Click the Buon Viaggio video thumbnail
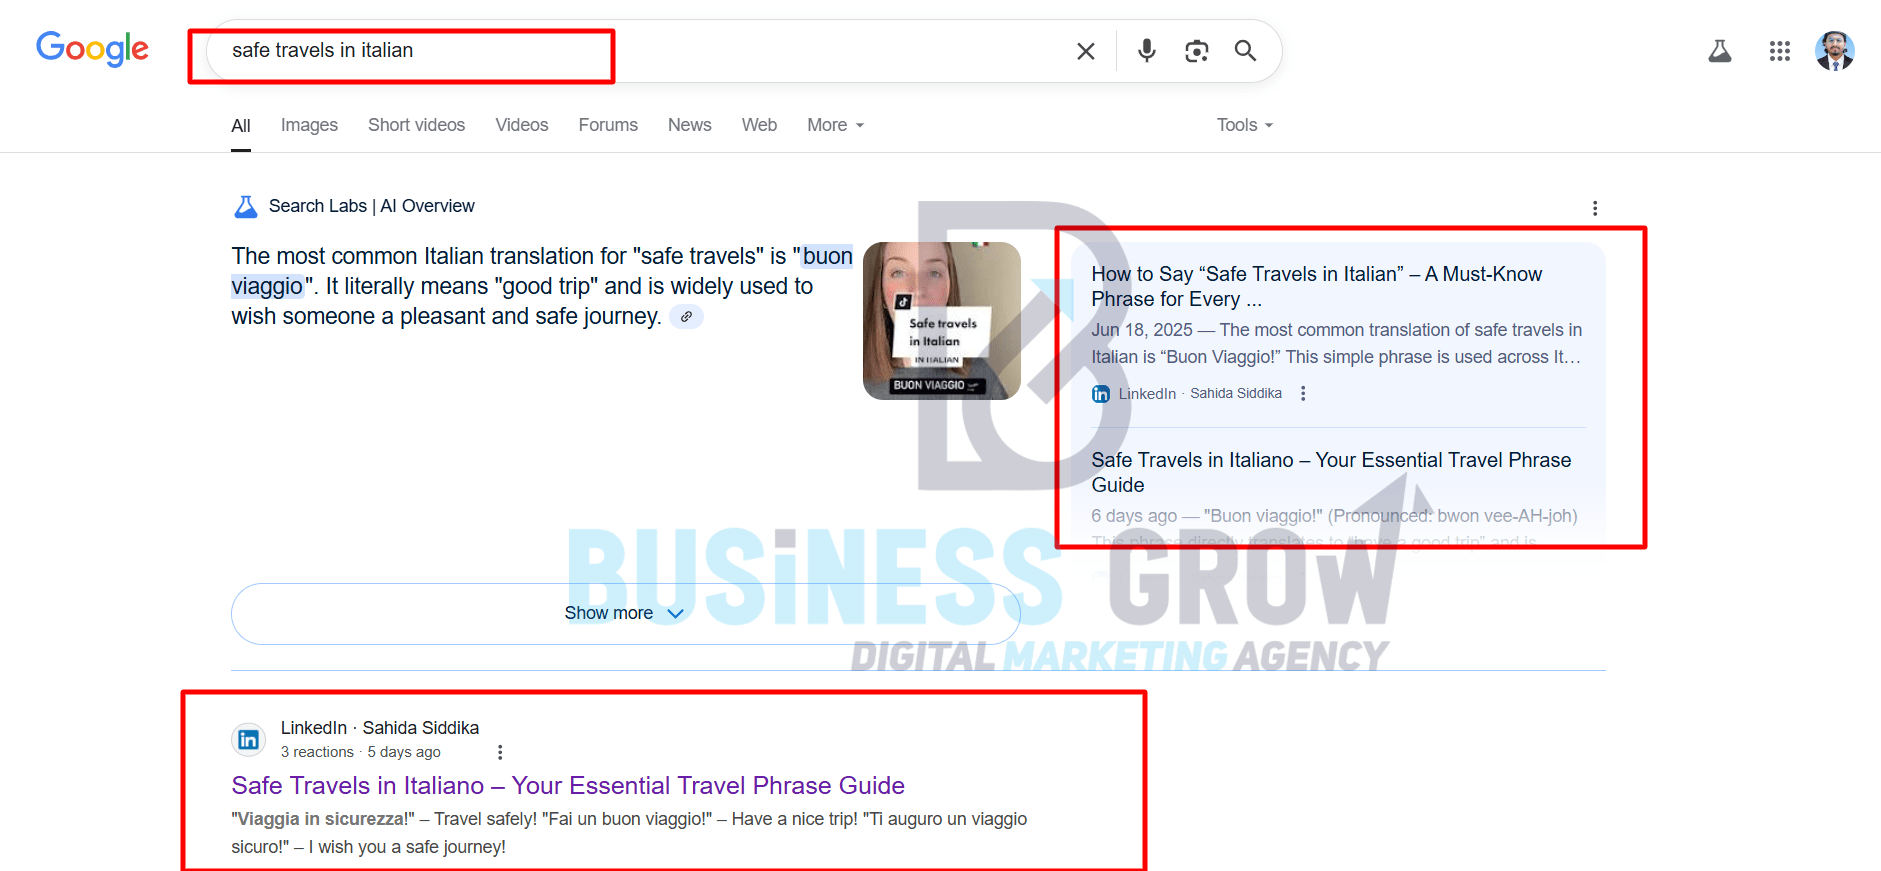 pyautogui.click(x=942, y=321)
